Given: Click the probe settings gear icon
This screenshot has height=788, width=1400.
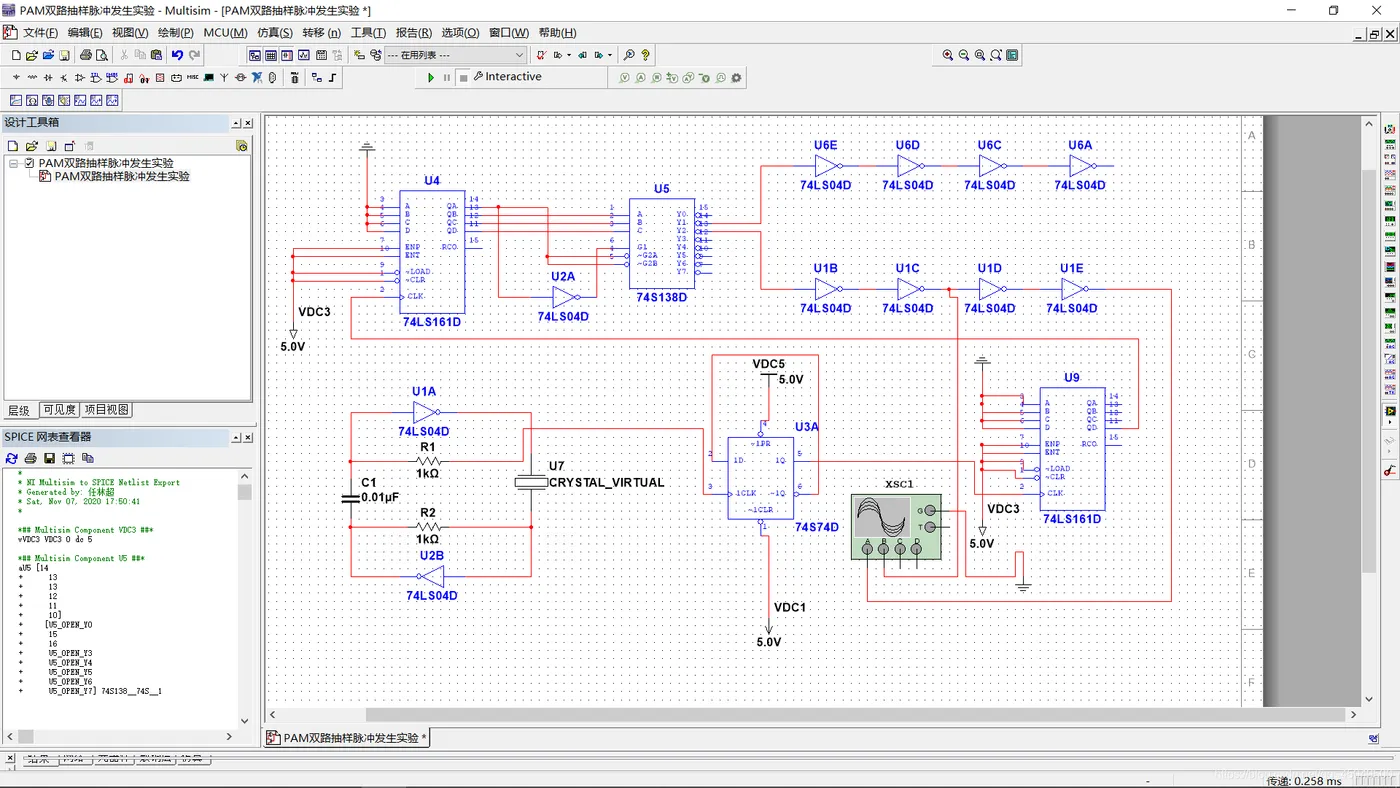Looking at the screenshot, I should (737, 77).
